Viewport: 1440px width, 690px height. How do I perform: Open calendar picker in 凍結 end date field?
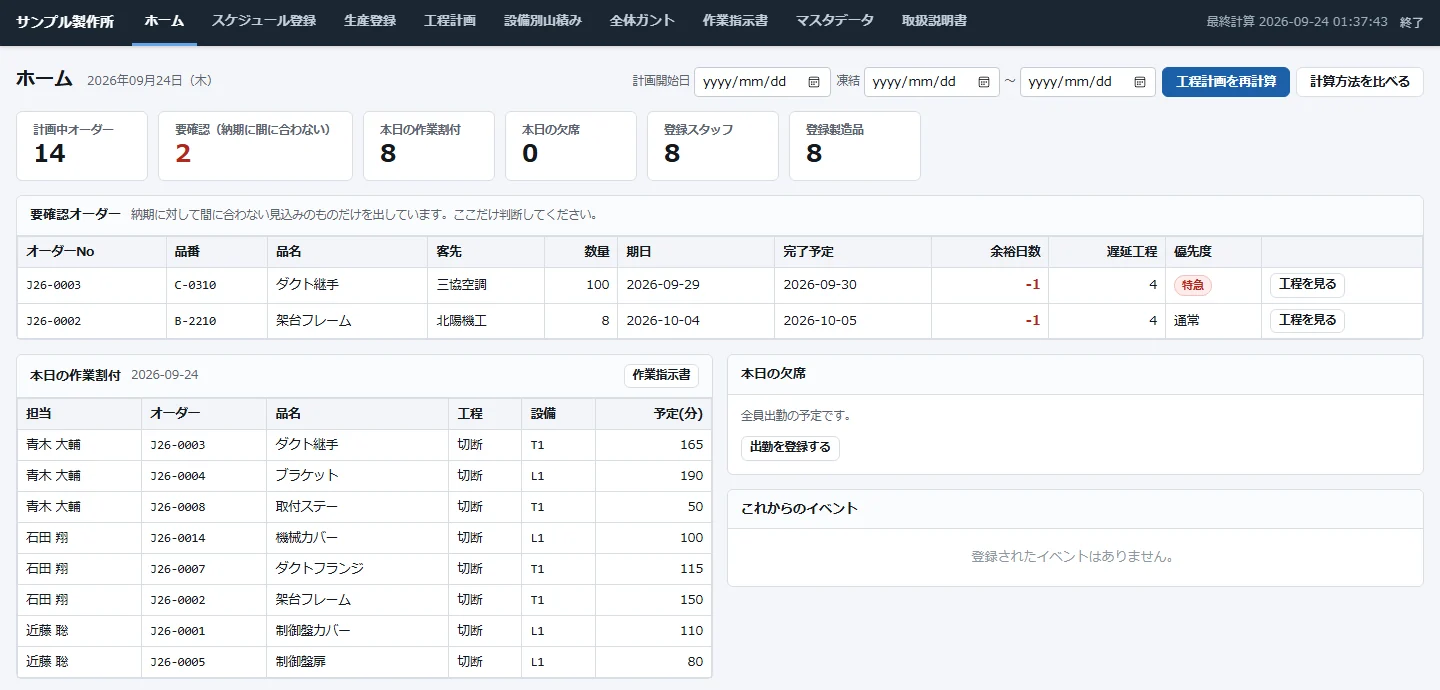click(1140, 82)
